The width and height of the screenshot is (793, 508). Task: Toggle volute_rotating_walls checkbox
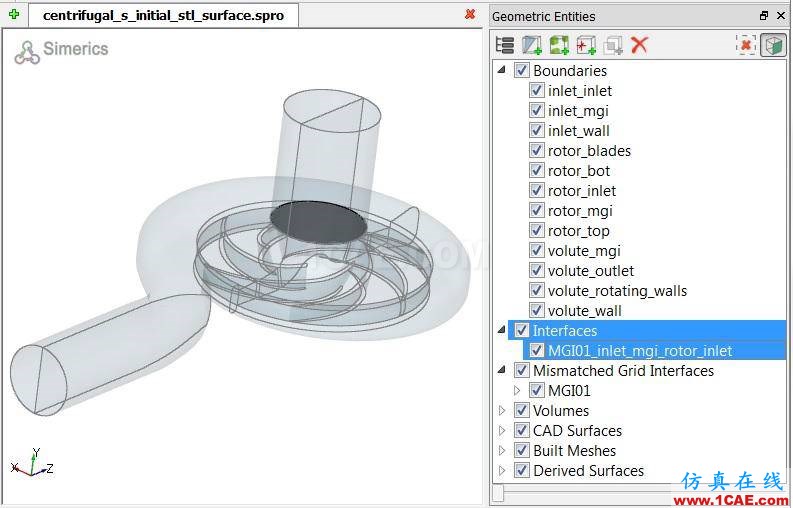pos(537,290)
